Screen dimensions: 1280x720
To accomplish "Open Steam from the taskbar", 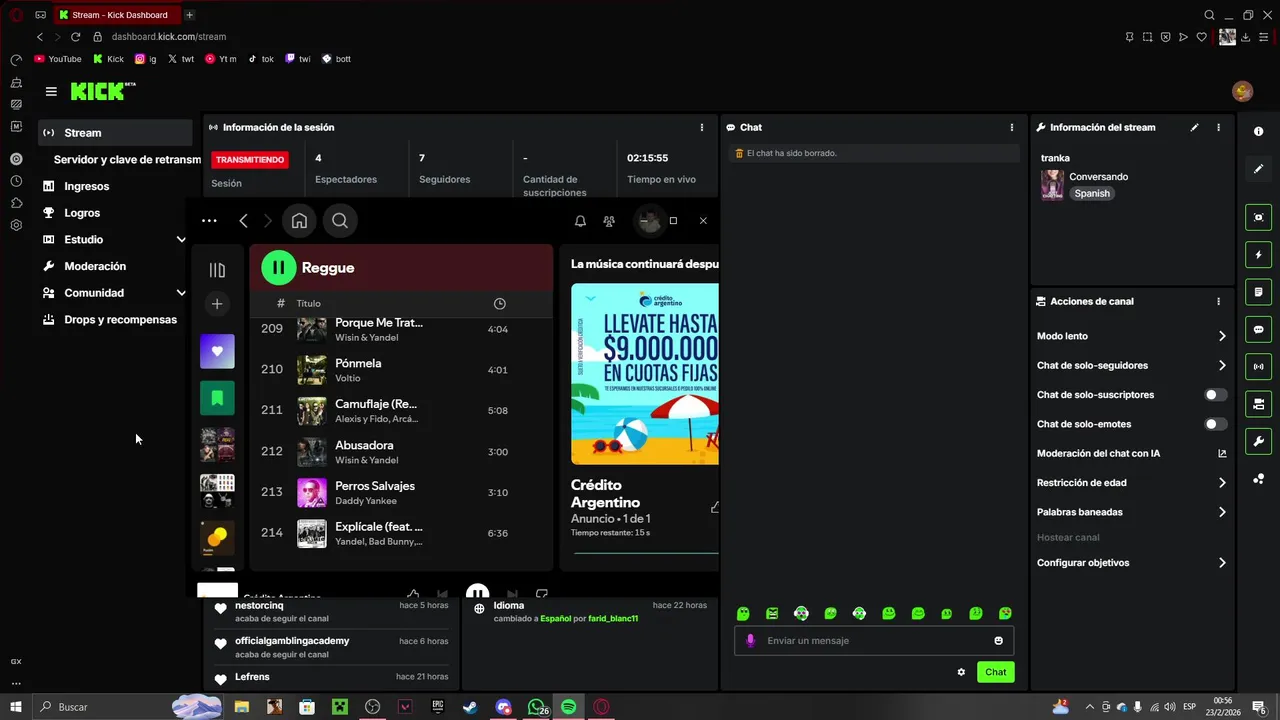I will coord(470,707).
